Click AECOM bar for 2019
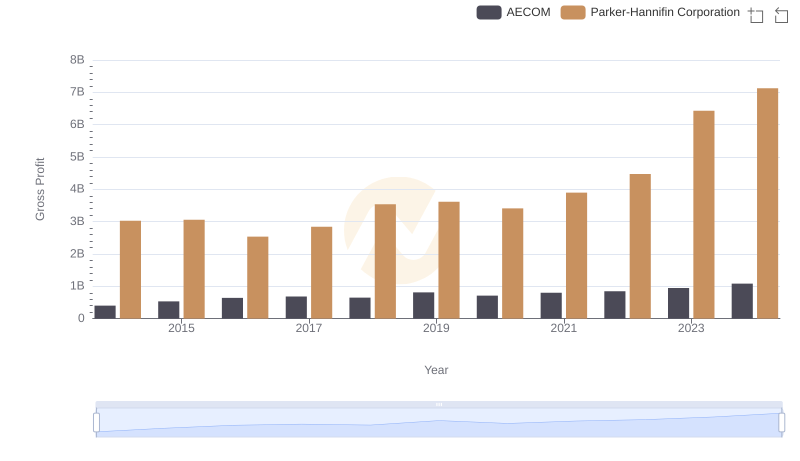The height and width of the screenshot is (461, 800). (x=423, y=305)
